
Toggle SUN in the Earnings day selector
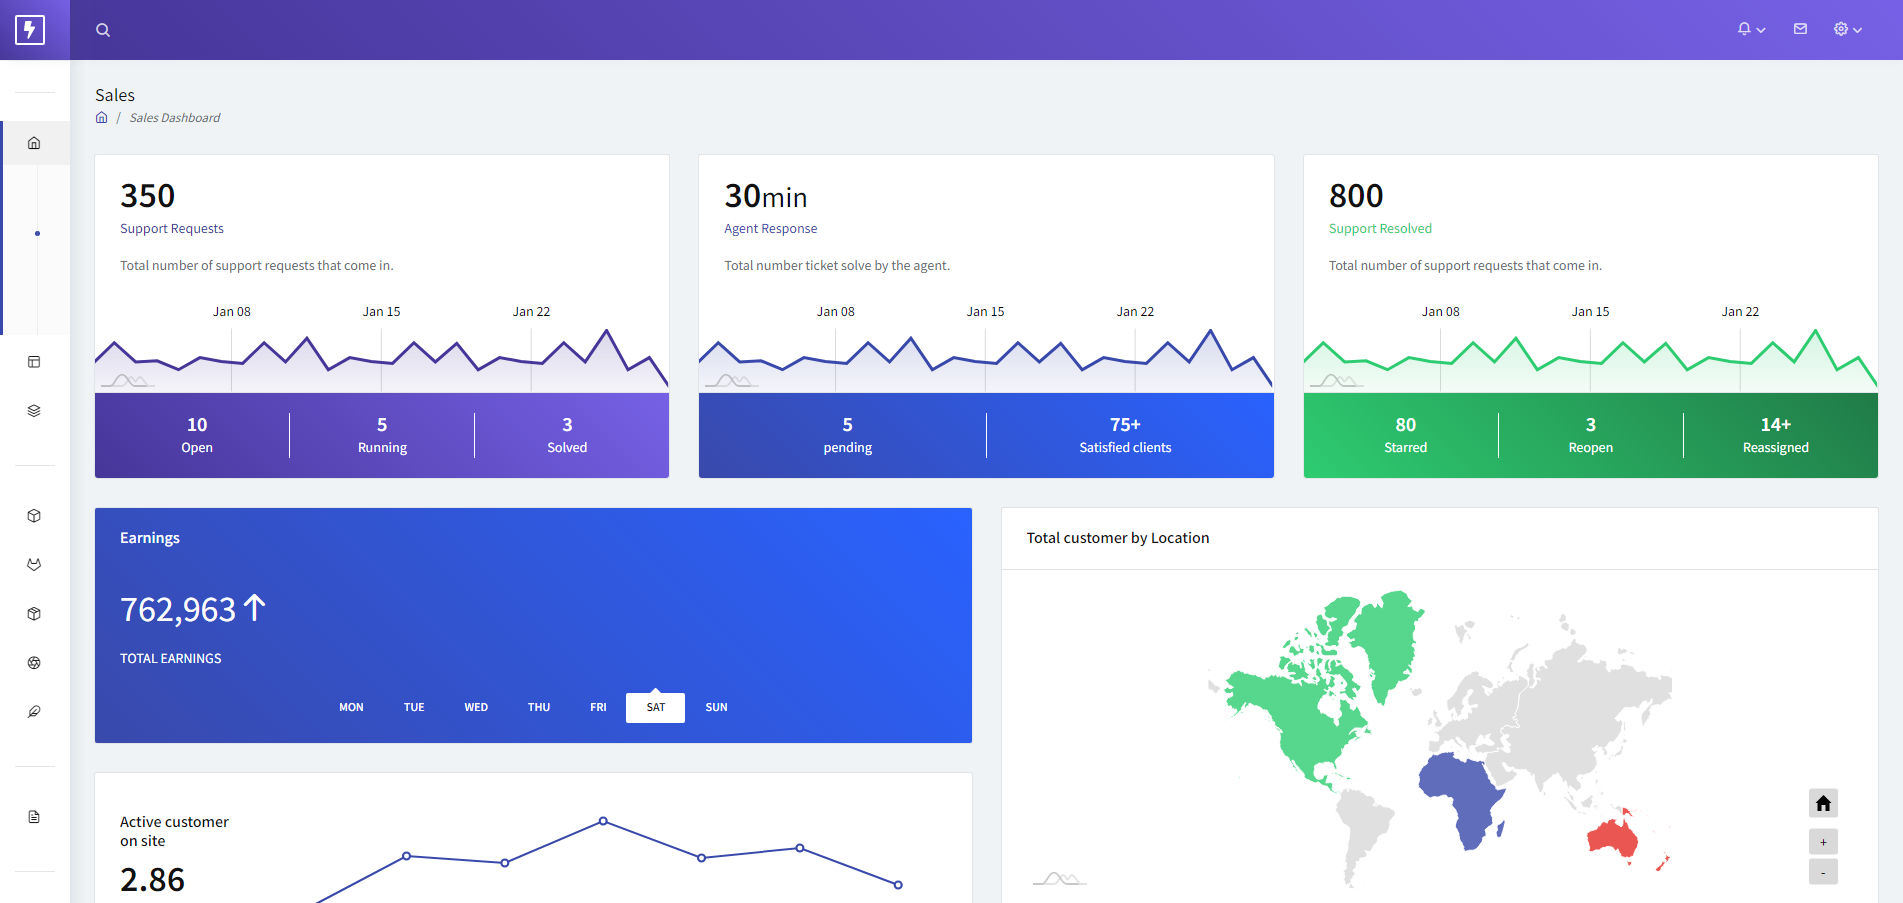point(716,707)
